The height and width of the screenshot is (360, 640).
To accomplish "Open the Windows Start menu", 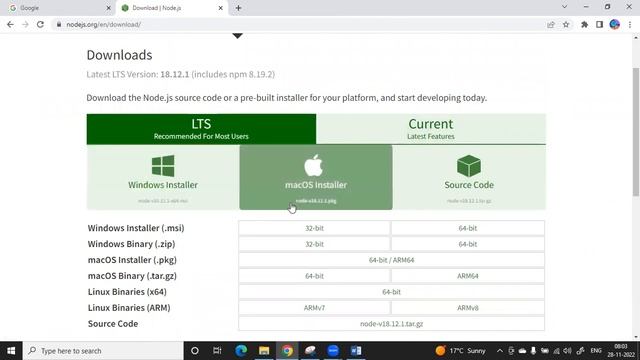I will [11, 351].
